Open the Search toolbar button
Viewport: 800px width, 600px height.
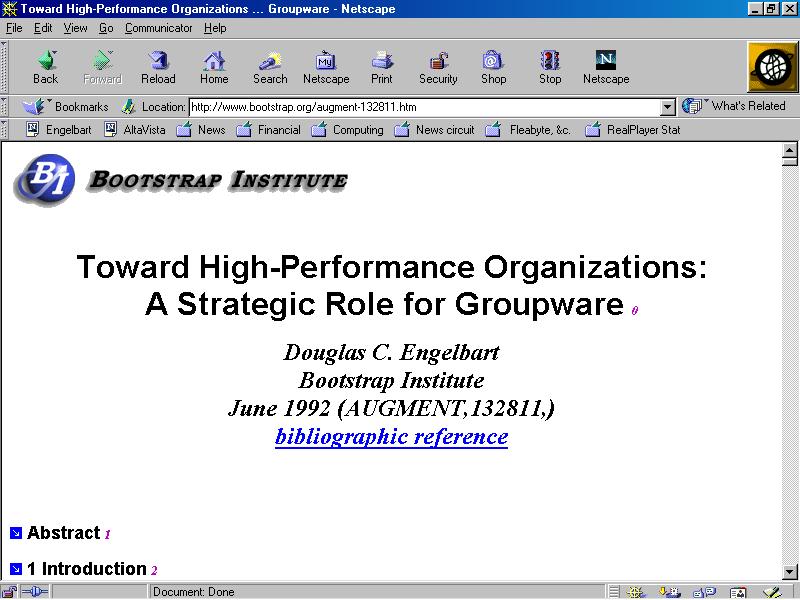(x=270, y=67)
